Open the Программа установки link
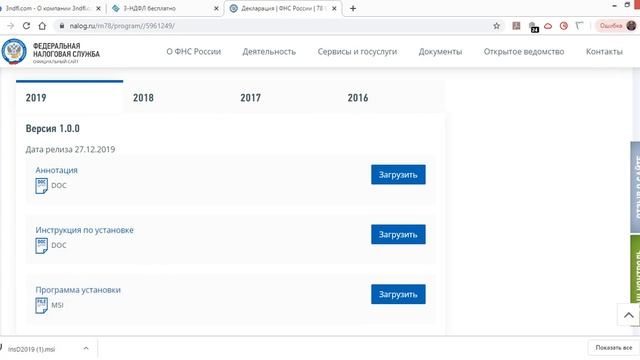 click(x=78, y=290)
